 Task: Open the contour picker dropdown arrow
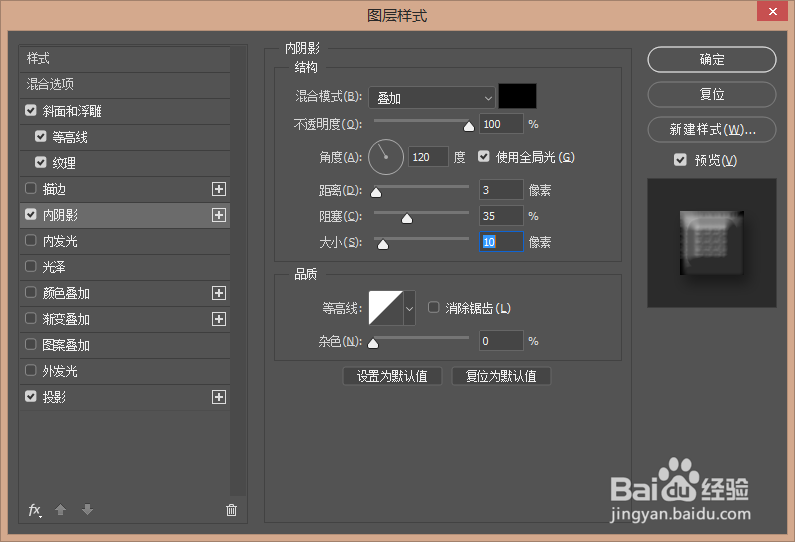(410, 308)
